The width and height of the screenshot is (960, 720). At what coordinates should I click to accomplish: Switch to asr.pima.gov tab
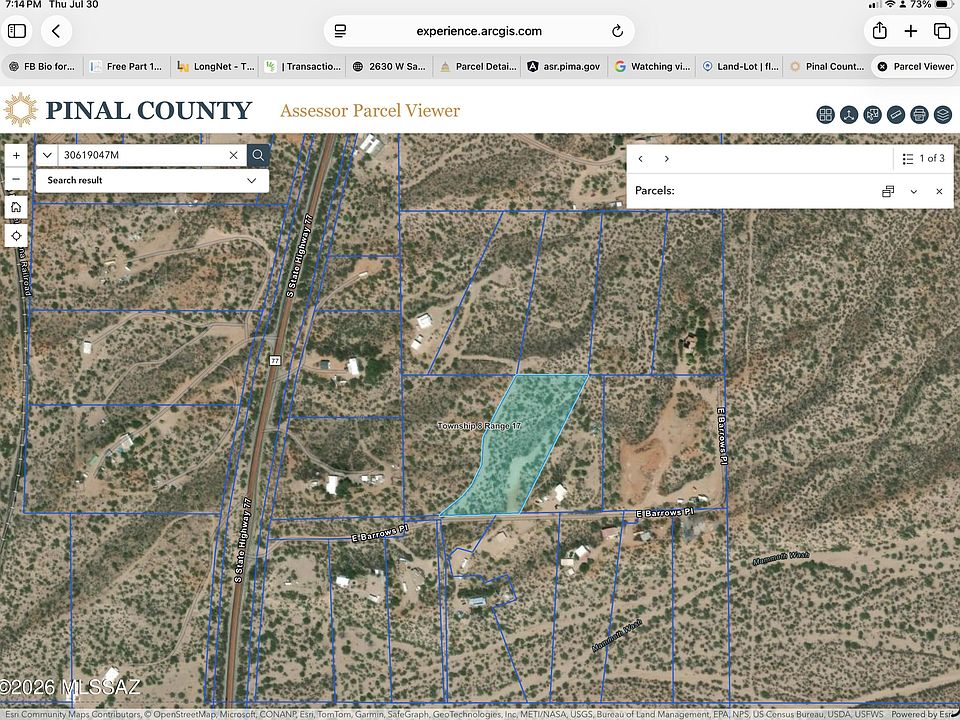click(x=564, y=66)
